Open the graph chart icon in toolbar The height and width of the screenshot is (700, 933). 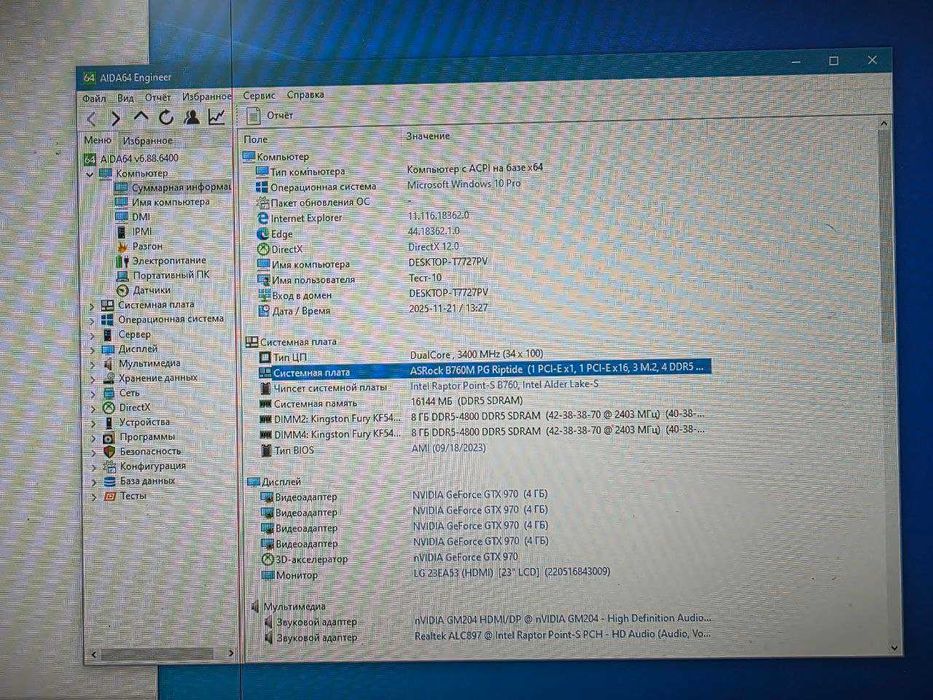217,117
